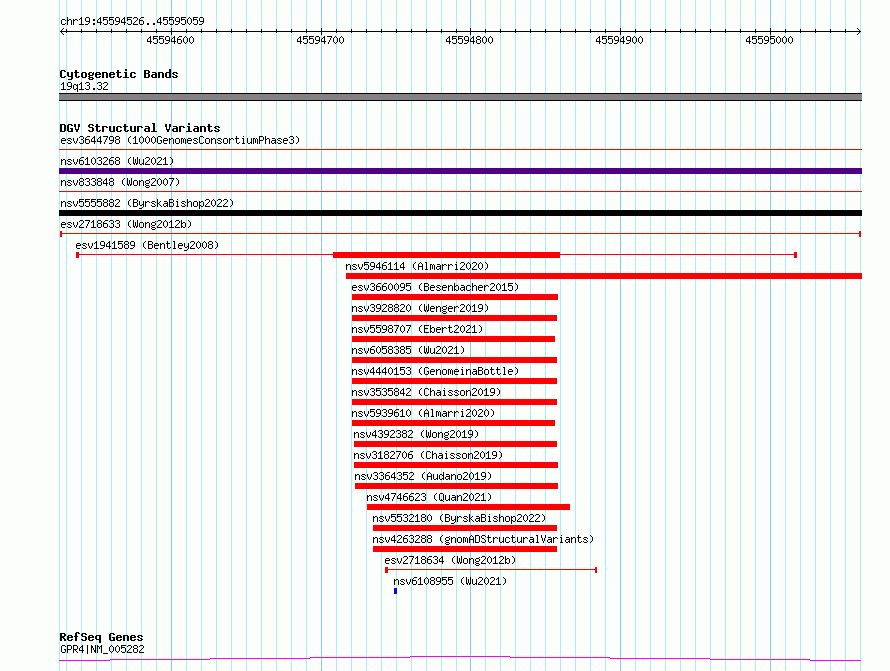
Task: Click nsv3535842 (Chaisson2019) label
Action: point(426,392)
